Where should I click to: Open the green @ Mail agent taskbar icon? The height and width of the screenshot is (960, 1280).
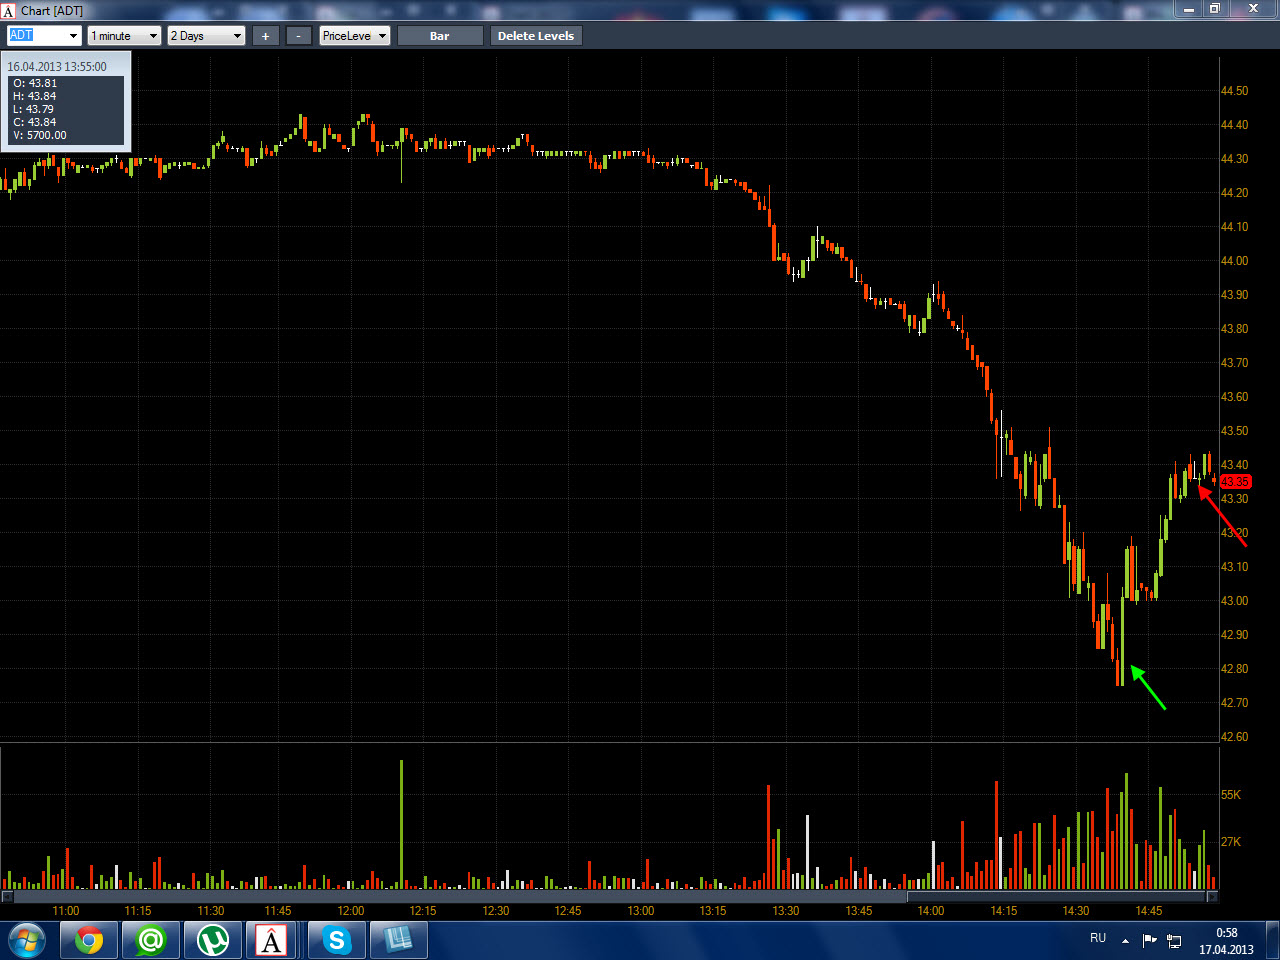(151, 940)
